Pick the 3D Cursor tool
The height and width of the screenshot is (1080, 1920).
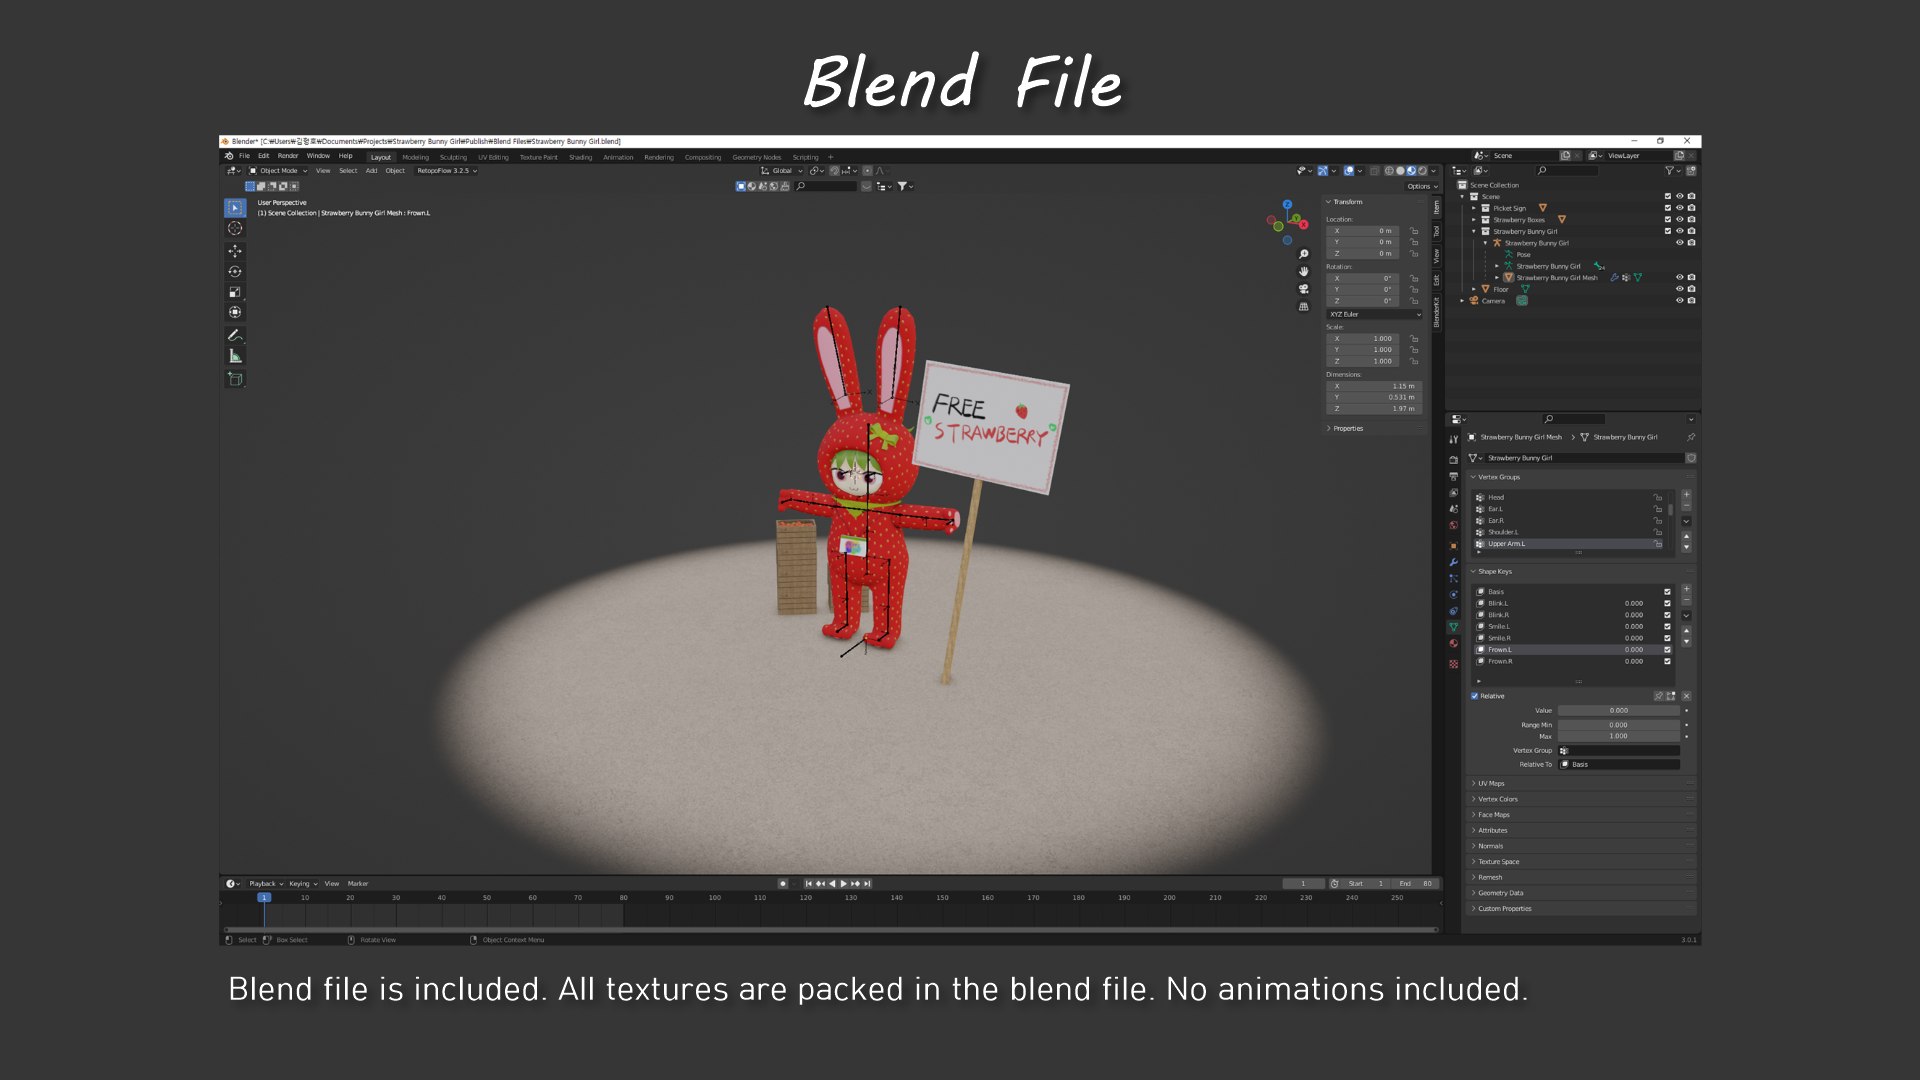(235, 229)
